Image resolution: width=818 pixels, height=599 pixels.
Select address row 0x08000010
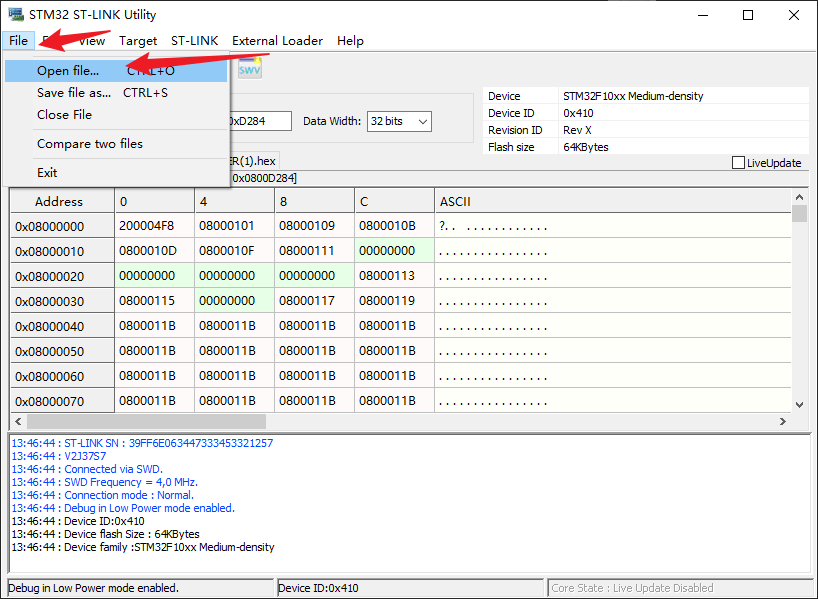[x=62, y=251]
